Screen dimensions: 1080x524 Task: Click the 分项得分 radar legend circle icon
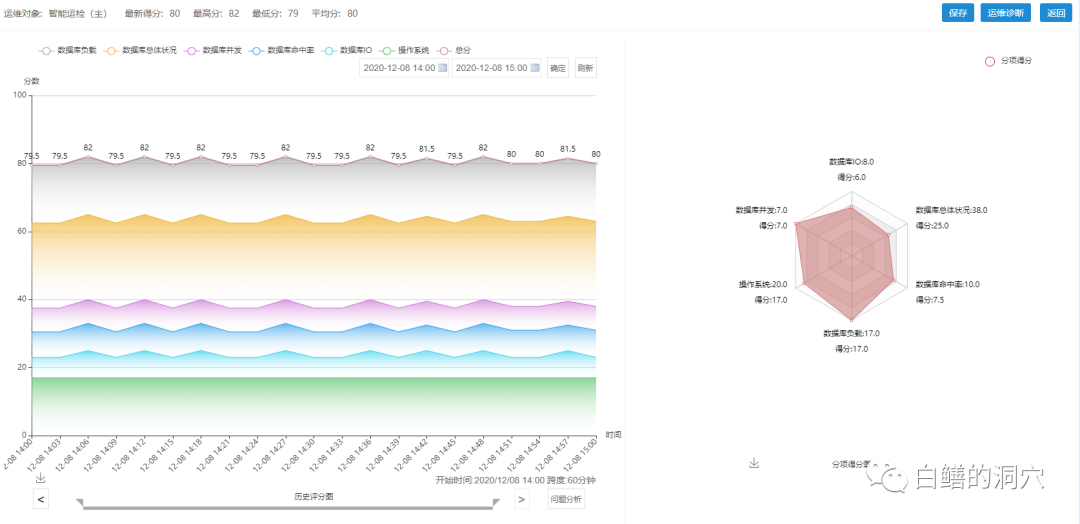[990, 61]
